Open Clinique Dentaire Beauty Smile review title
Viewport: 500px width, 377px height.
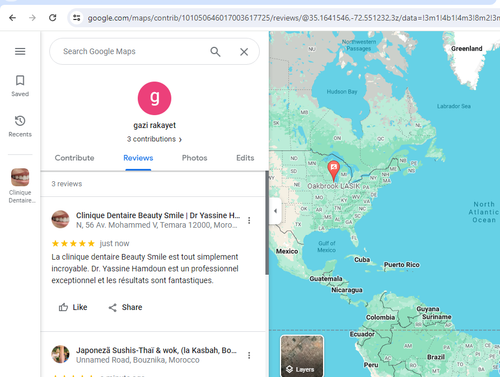click(158, 215)
